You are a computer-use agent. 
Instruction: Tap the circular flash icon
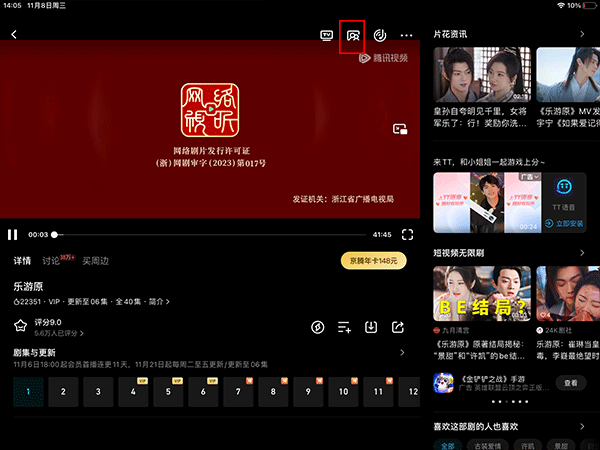pyautogui.click(x=318, y=327)
